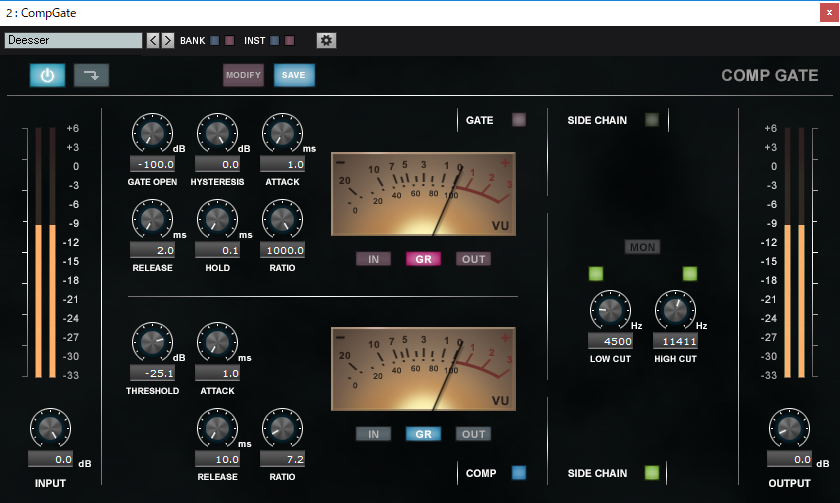Viewport: 840px width, 503px height.
Task: Disable the COMP section toggle
Action: (519, 472)
